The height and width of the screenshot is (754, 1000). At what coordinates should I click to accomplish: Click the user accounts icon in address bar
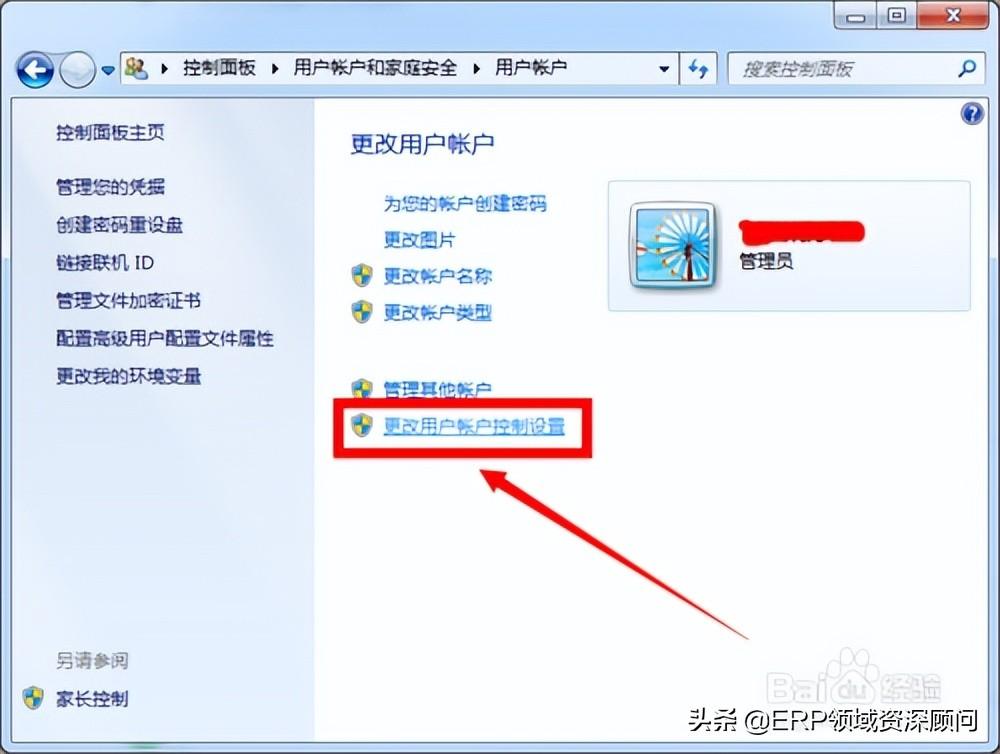(x=136, y=68)
